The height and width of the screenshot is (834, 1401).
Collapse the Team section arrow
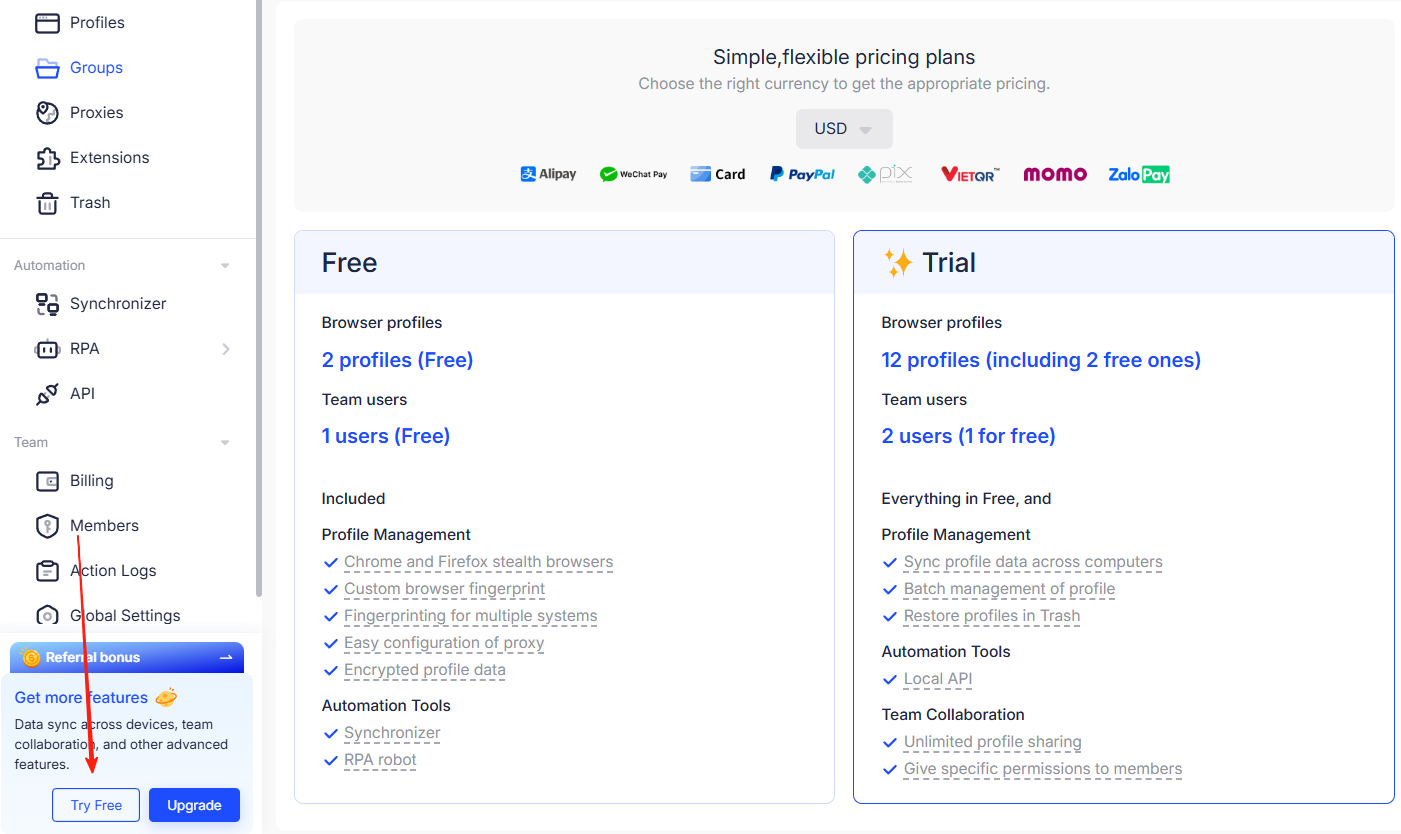tap(225, 443)
